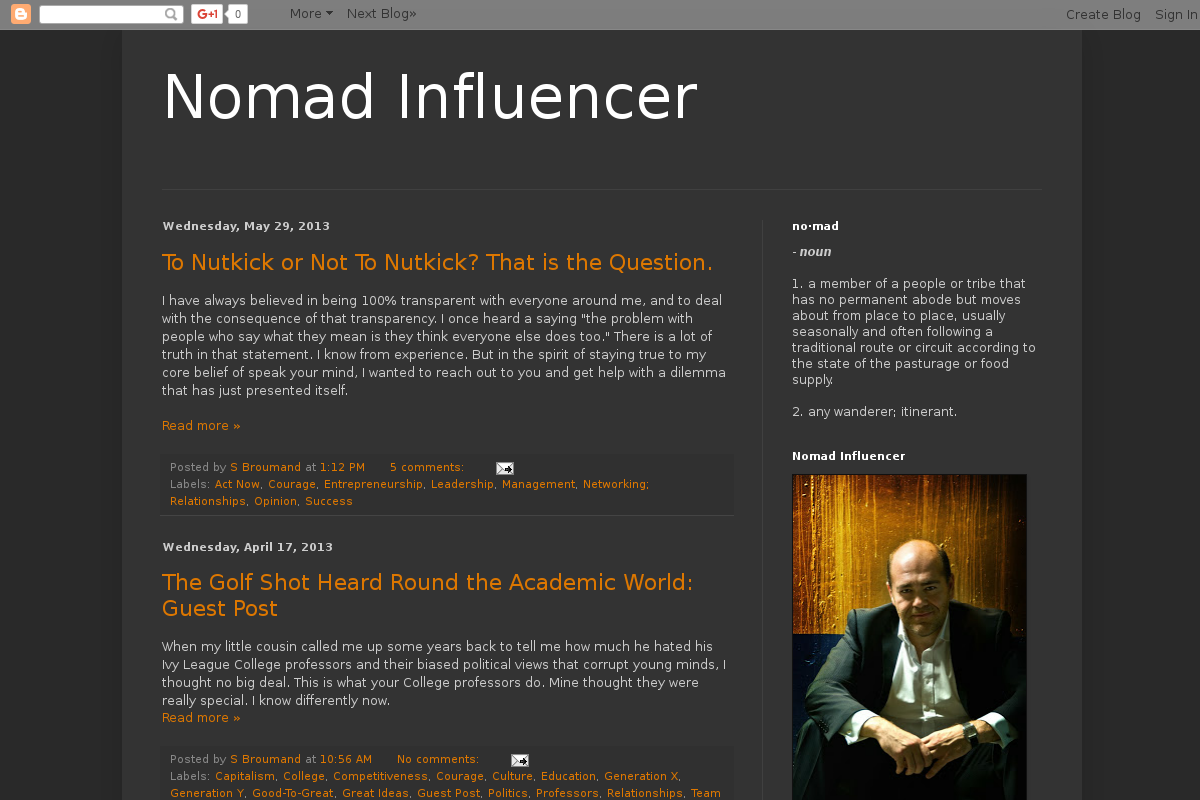Go to Next Blog
The width and height of the screenshot is (1200, 800).
click(381, 14)
